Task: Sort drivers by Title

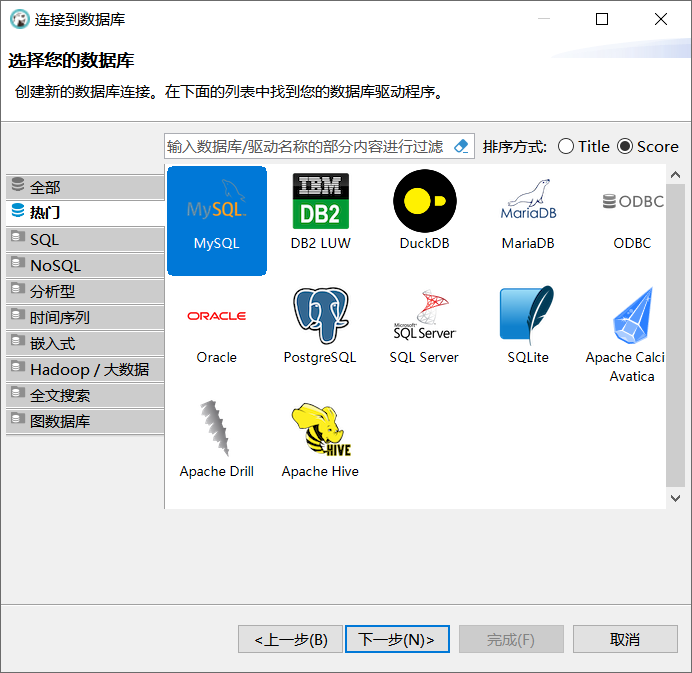Action: click(583, 147)
